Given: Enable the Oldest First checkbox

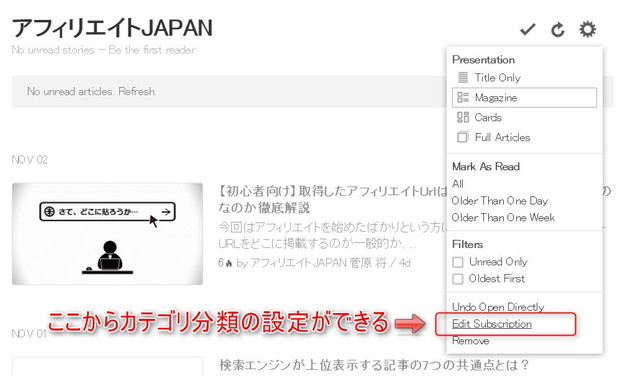Looking at the screenshot, I should (x=457, y=279).
